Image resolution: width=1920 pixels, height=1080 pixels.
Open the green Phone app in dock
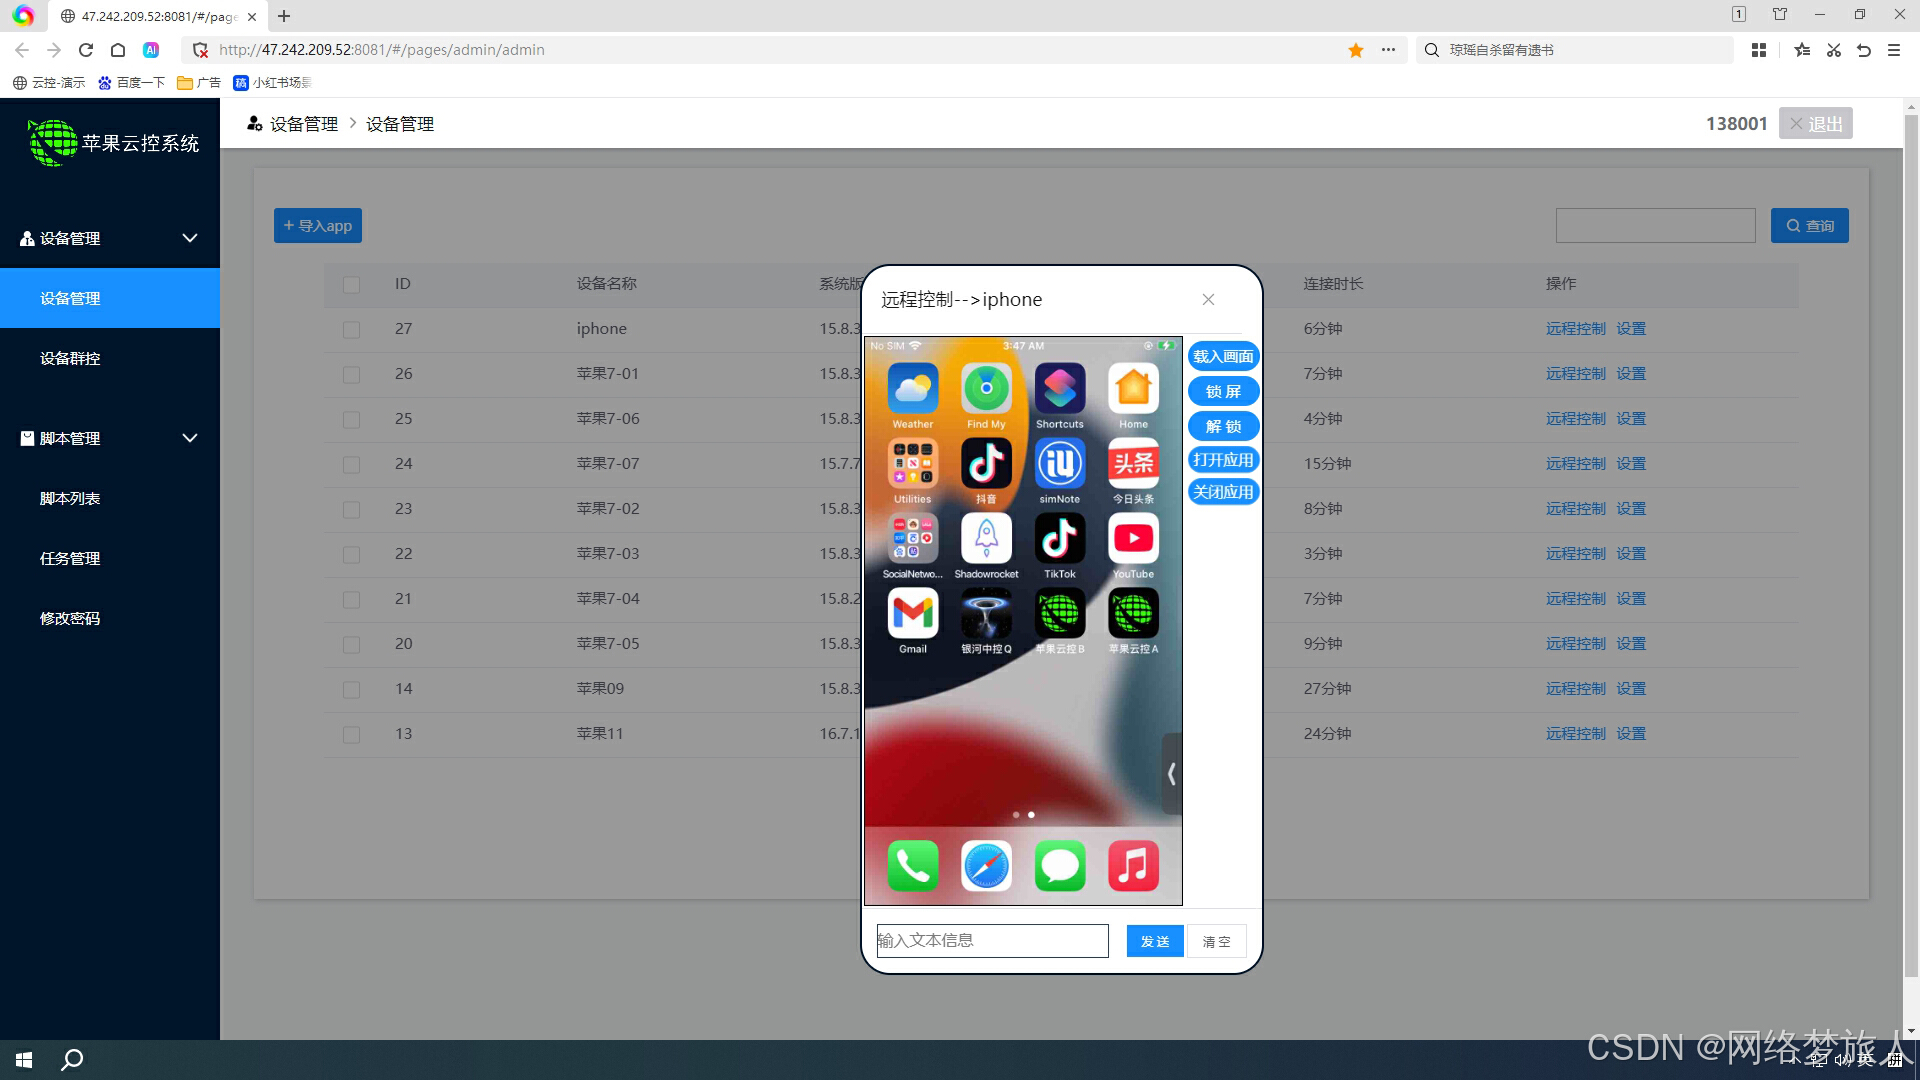[912, 866]
